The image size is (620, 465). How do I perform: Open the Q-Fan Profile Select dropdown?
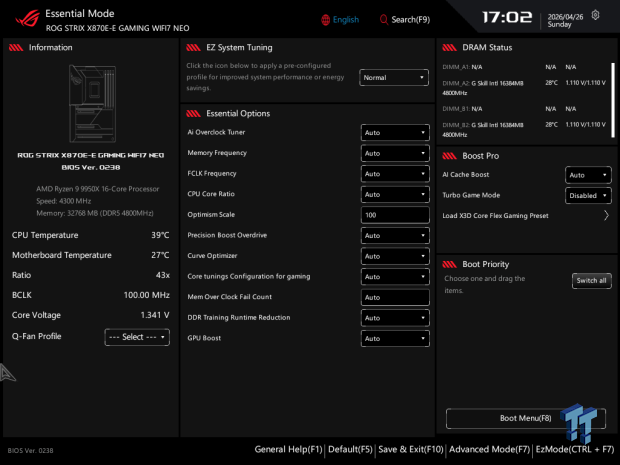click(137, 337)
